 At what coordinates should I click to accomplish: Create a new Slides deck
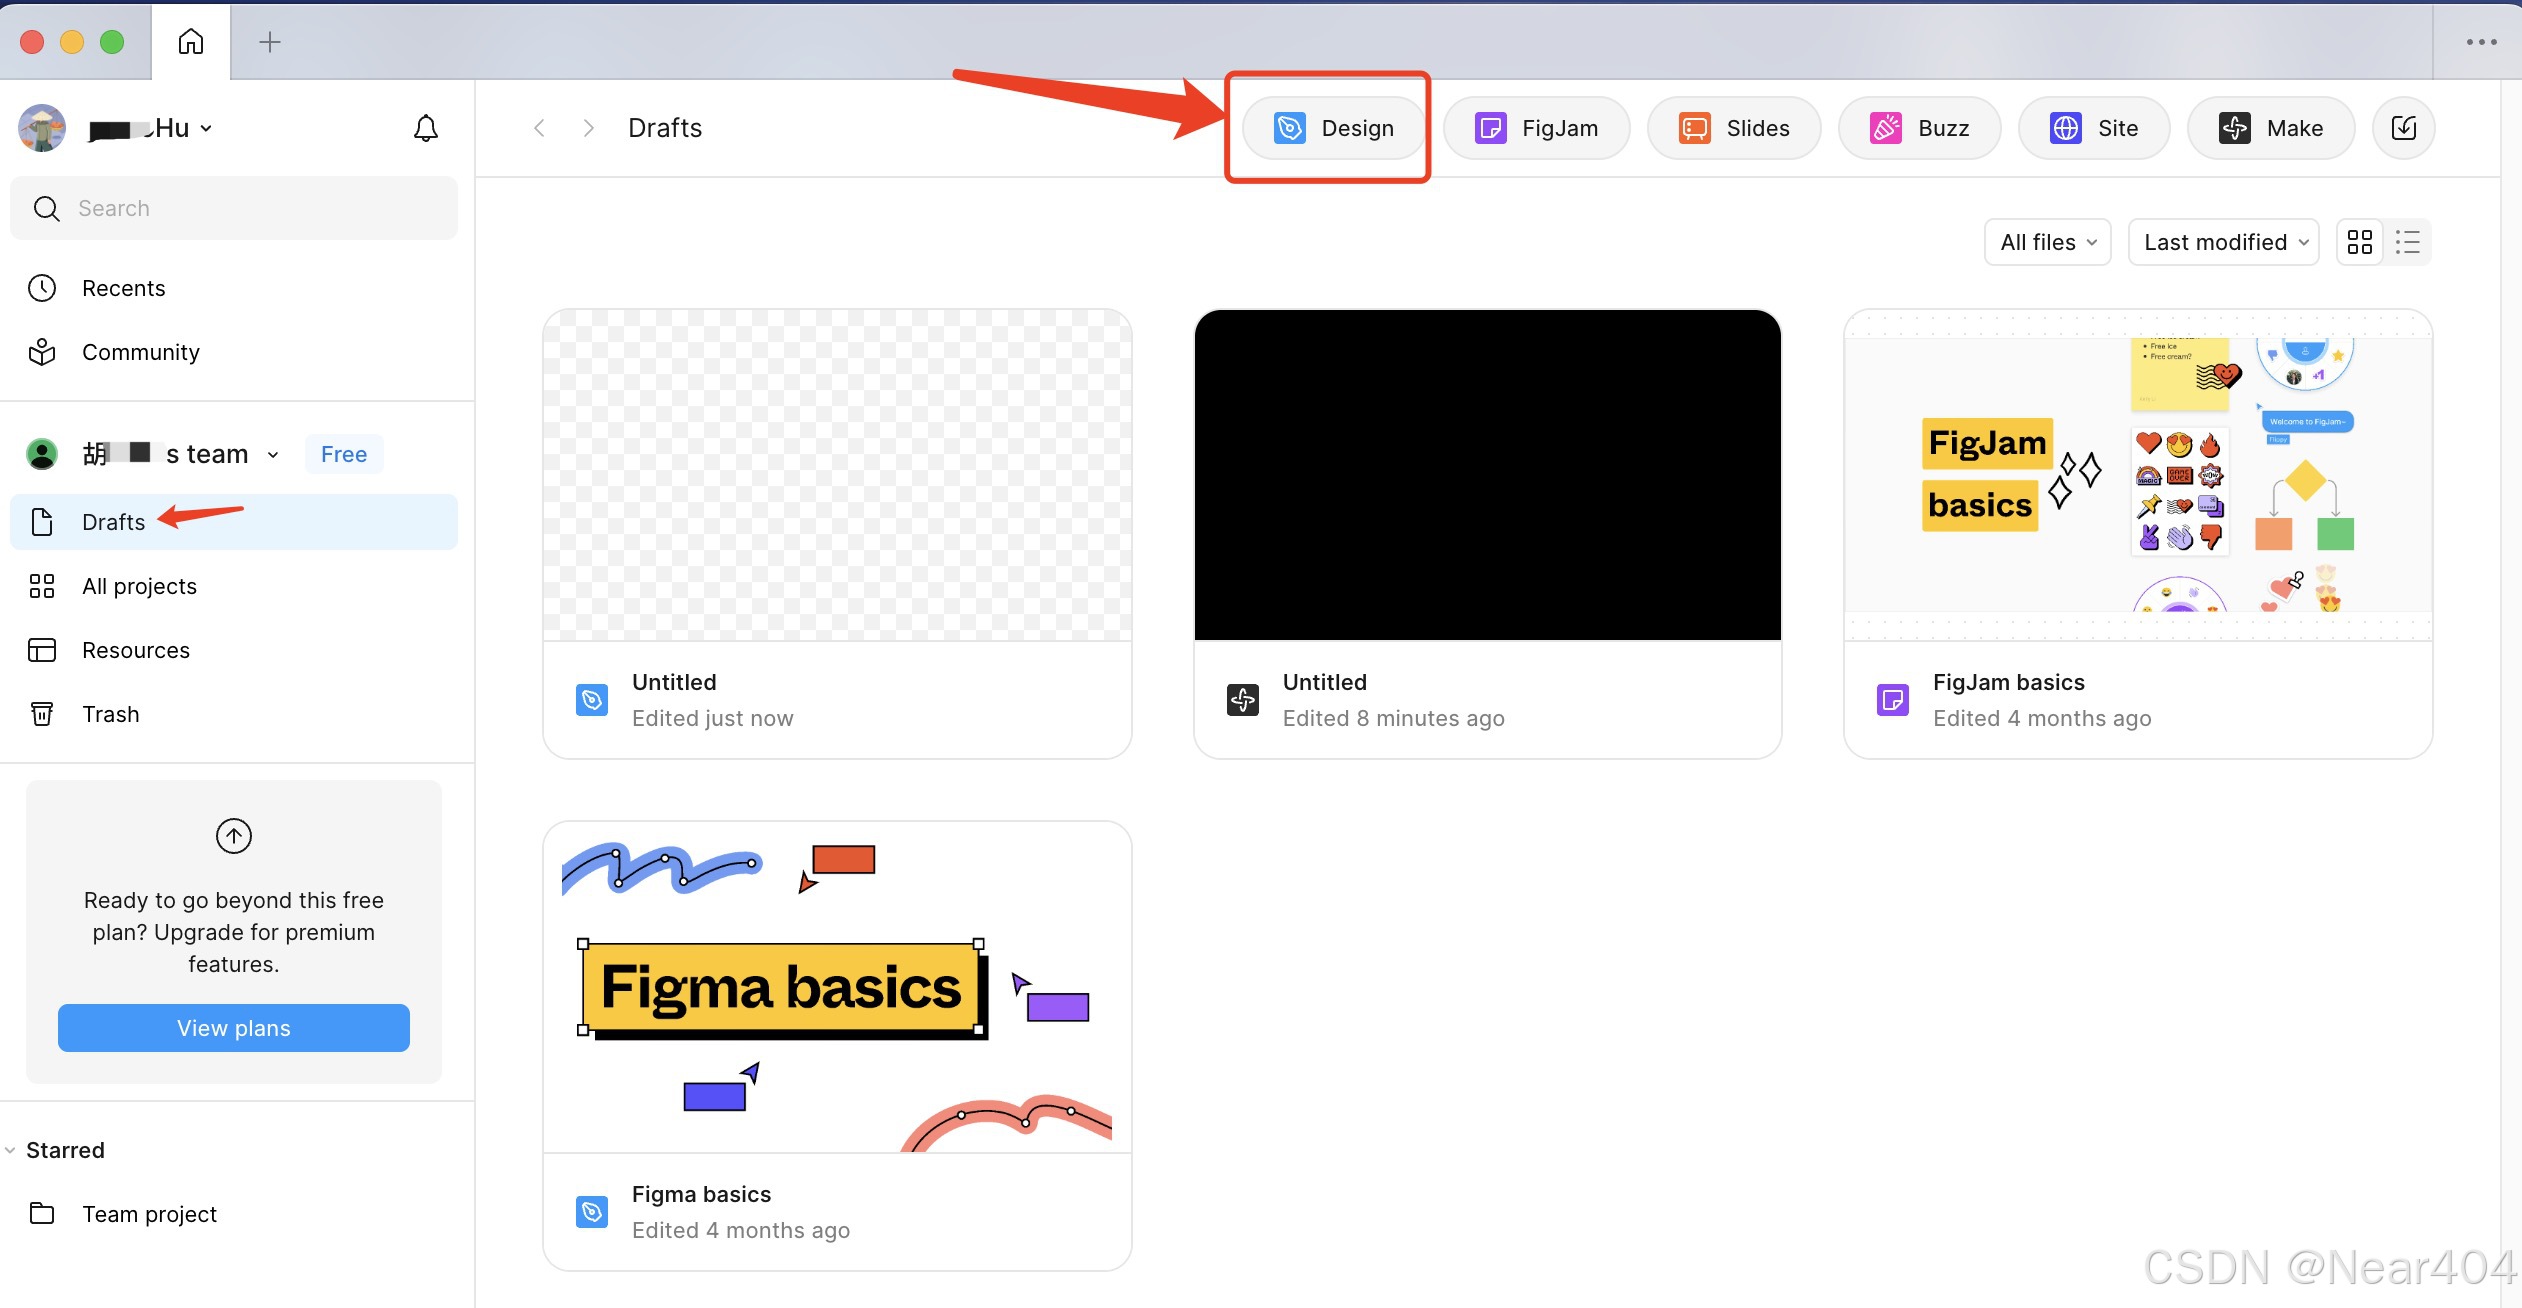click(1733, 128)
